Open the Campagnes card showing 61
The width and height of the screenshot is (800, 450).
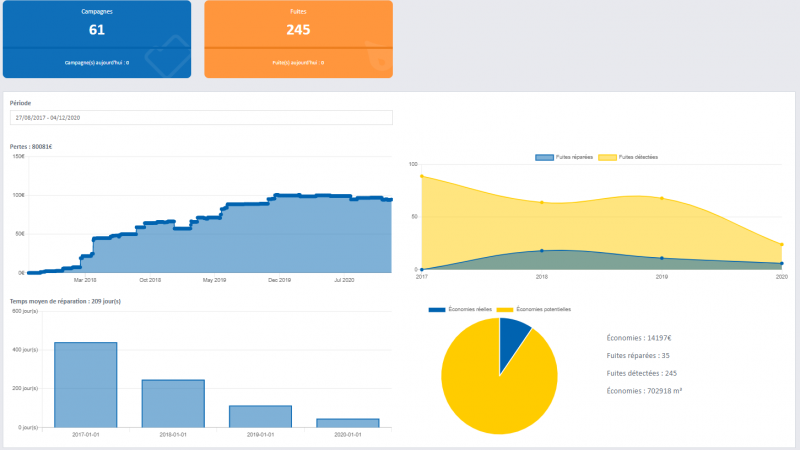click(97, 28)
